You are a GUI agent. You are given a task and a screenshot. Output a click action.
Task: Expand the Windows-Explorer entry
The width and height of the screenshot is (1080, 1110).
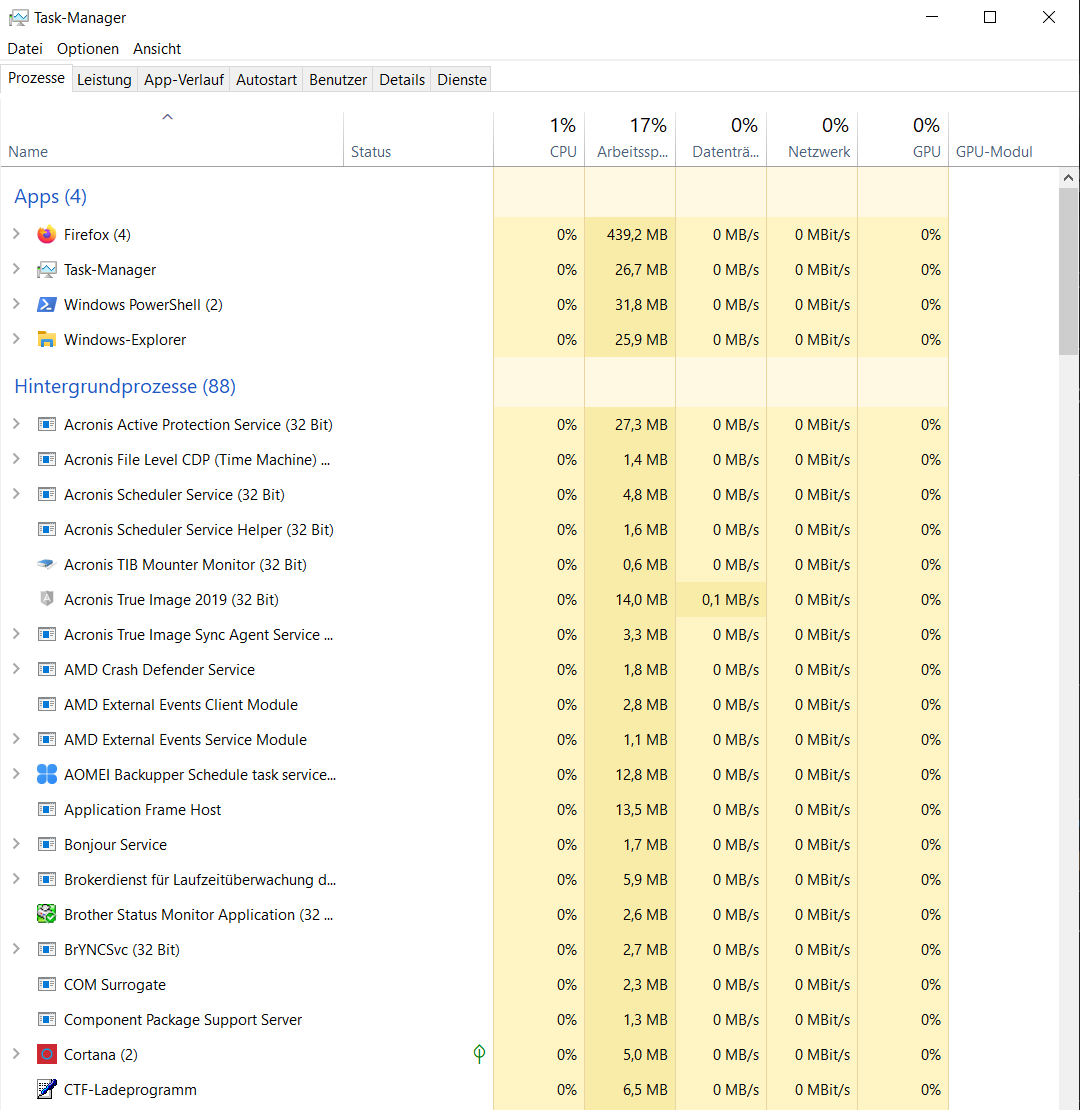pyautogui.click(x=16, y=339)
